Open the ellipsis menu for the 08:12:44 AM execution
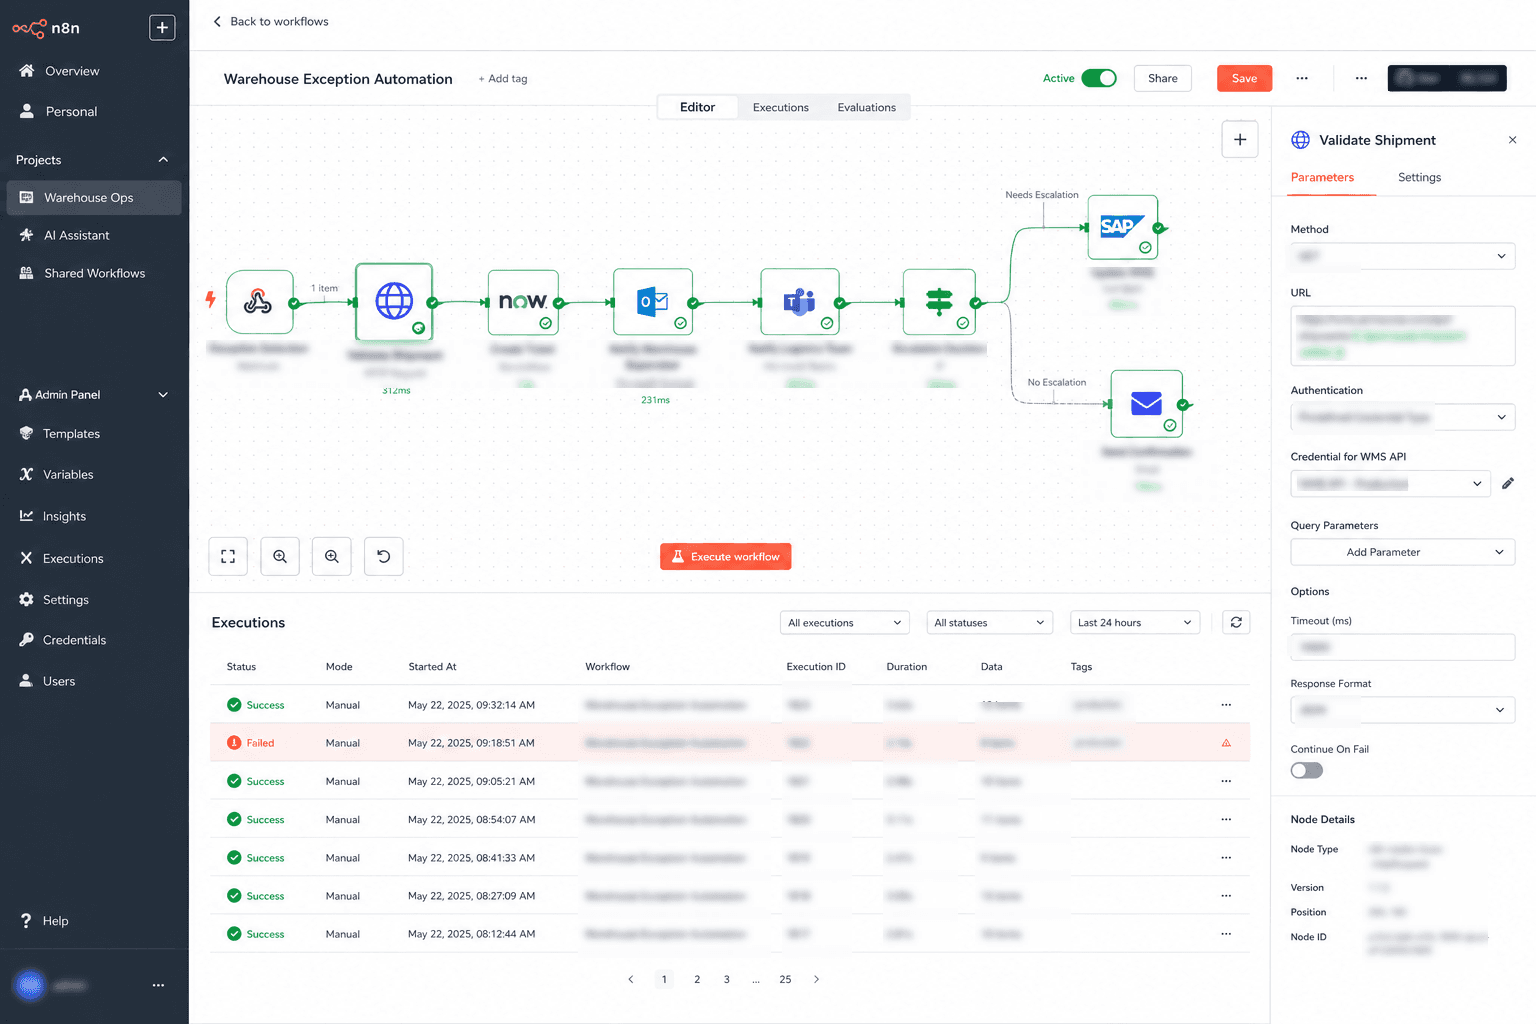The height and width of the screenshot is (1024, 1536). click(x=1226, y=934)
